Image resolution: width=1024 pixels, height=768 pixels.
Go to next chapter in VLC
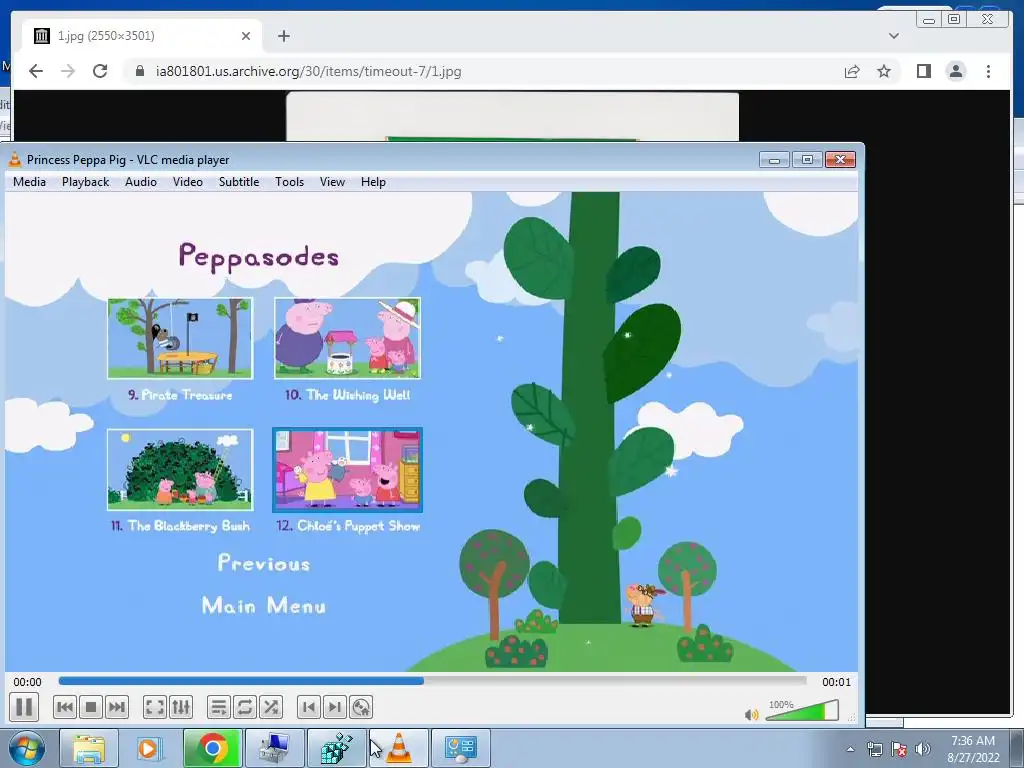[x=334, y=707]
